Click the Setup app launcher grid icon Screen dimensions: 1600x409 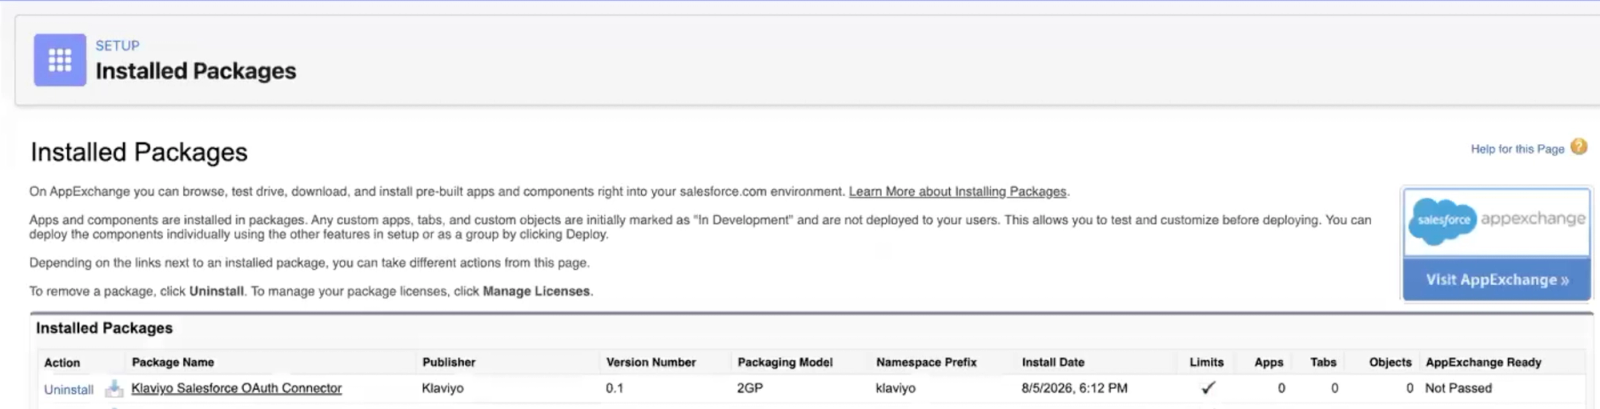point(60,60)
